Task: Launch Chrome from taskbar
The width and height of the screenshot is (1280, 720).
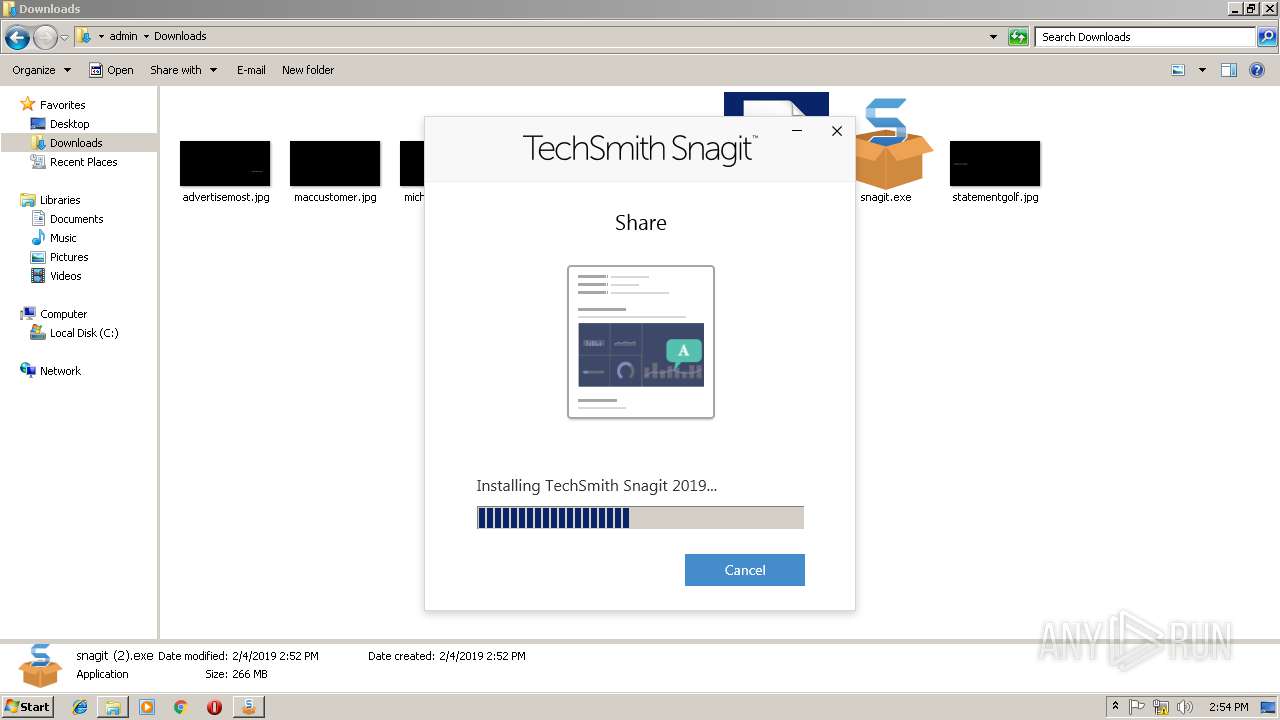Action: [180, 707]
